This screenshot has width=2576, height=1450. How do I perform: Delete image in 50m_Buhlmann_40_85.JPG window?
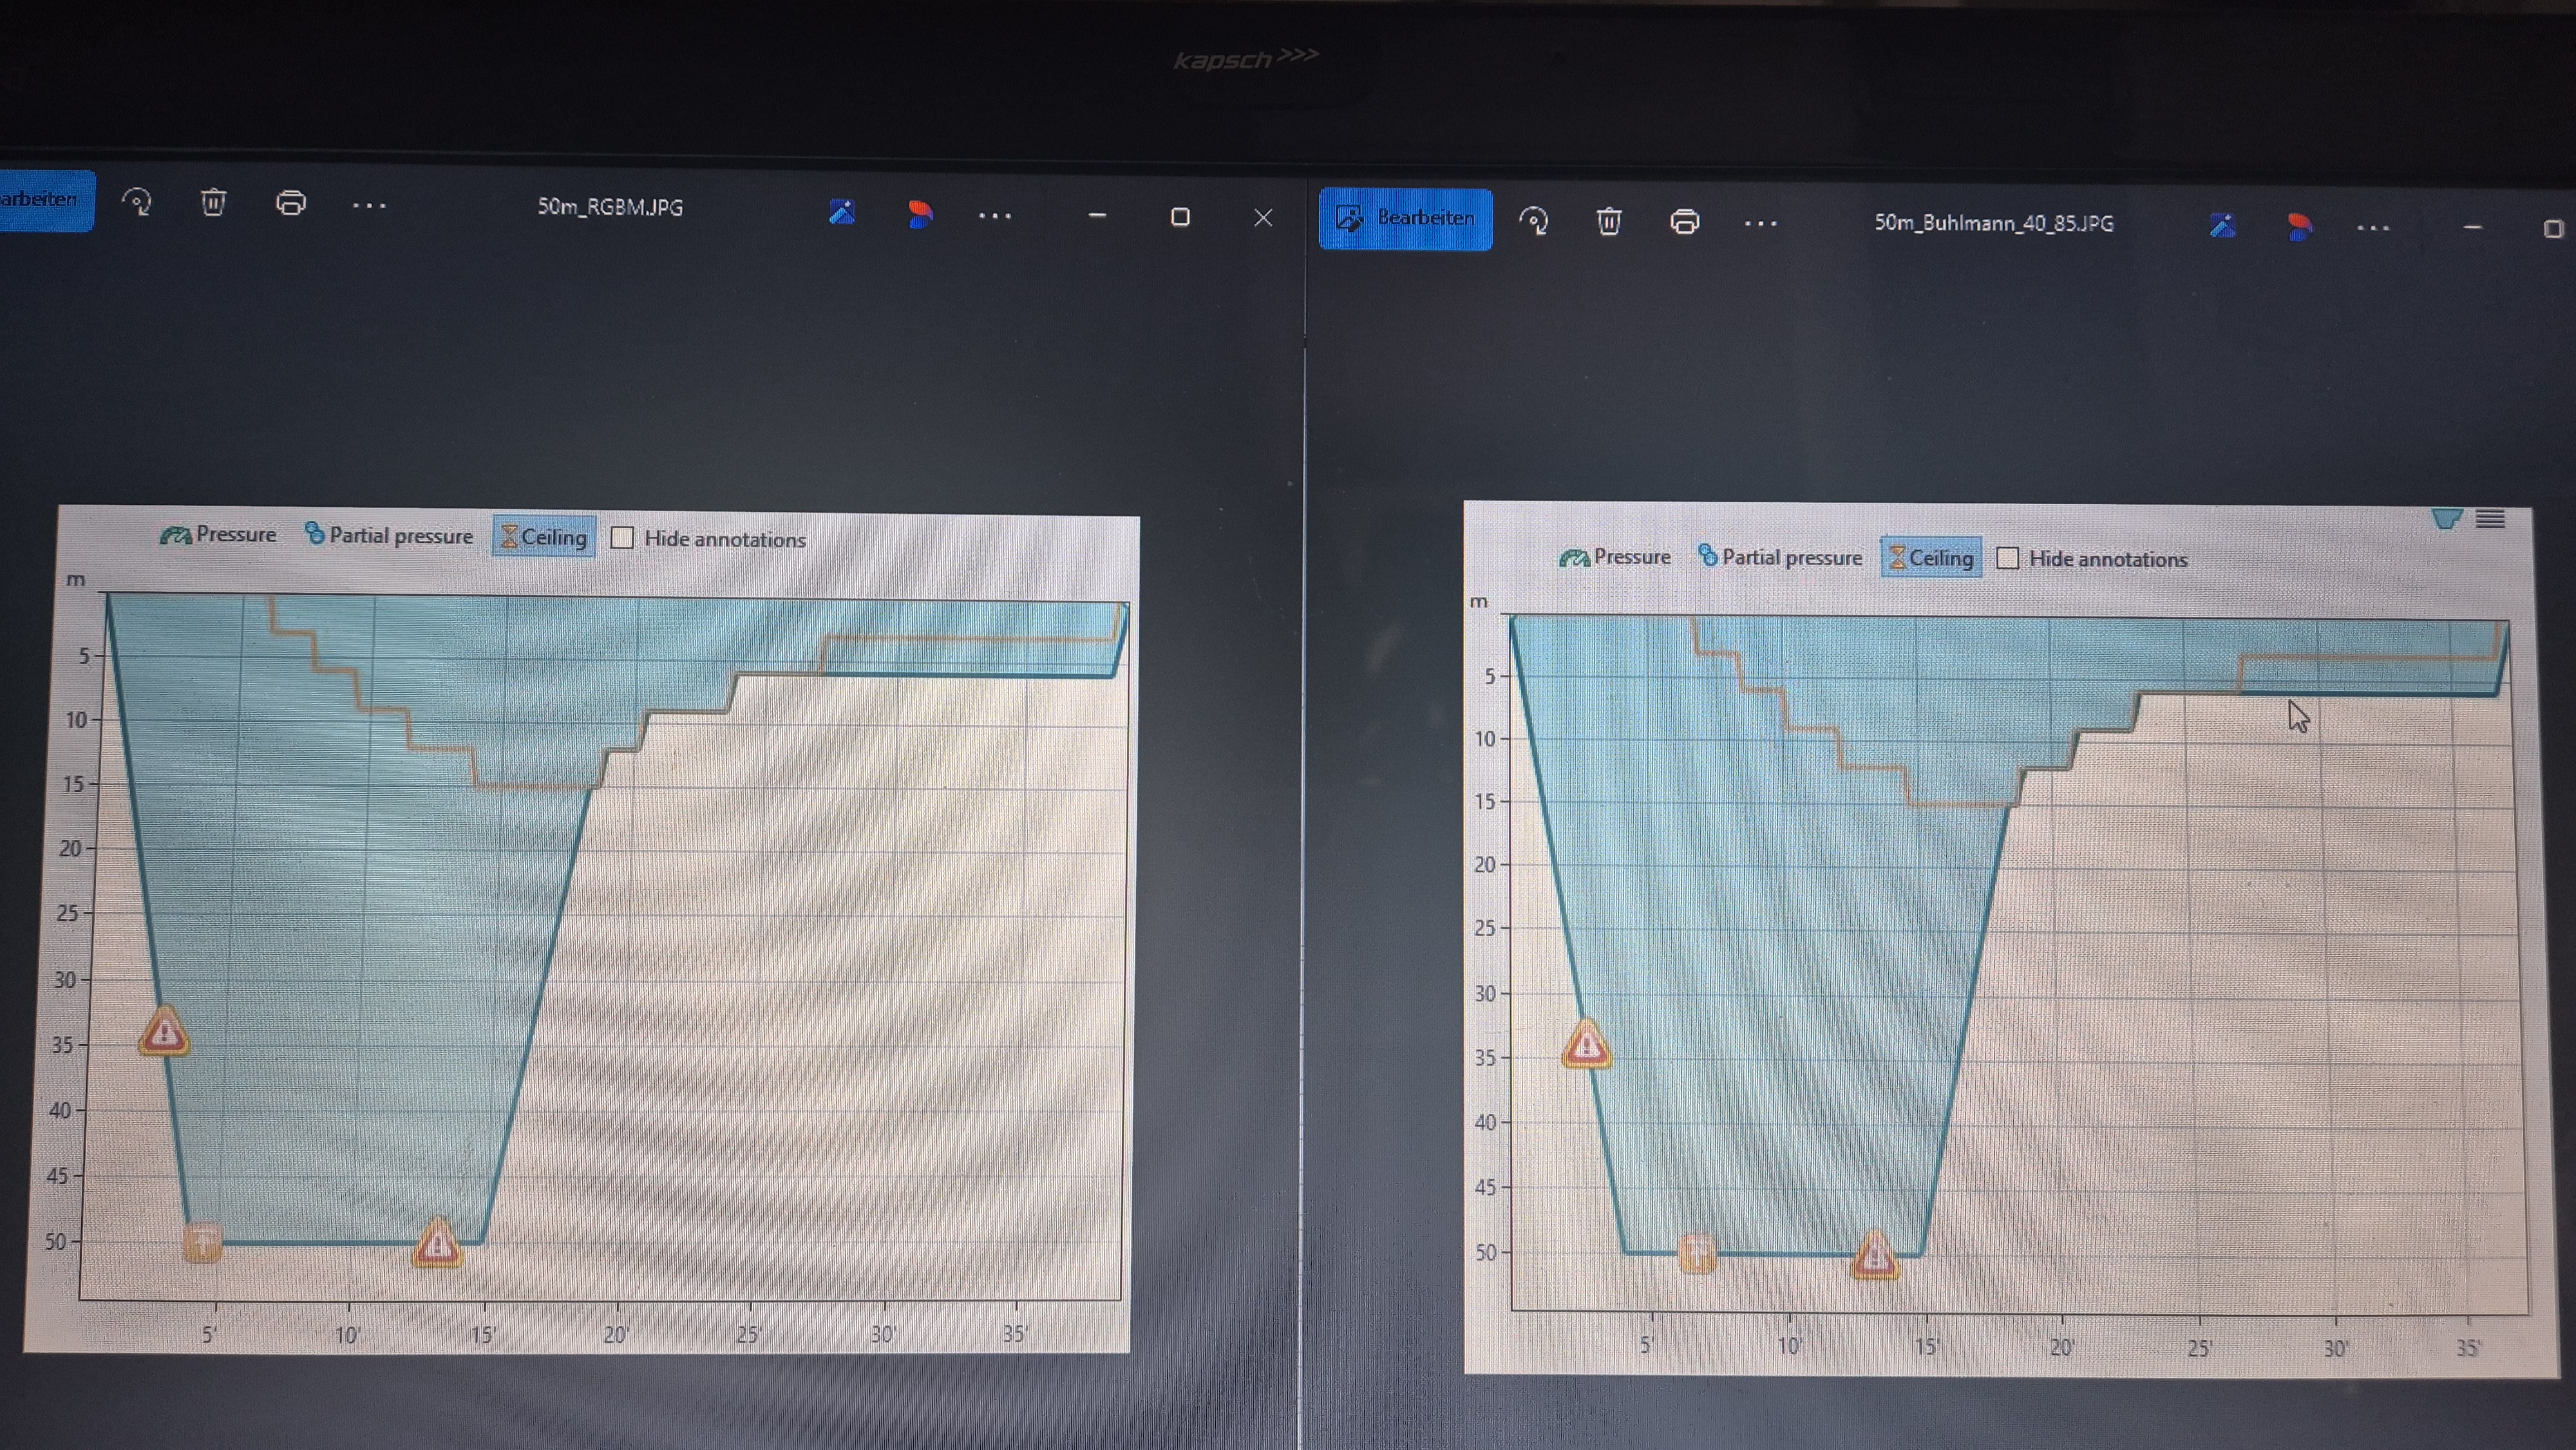(1609, 221)
